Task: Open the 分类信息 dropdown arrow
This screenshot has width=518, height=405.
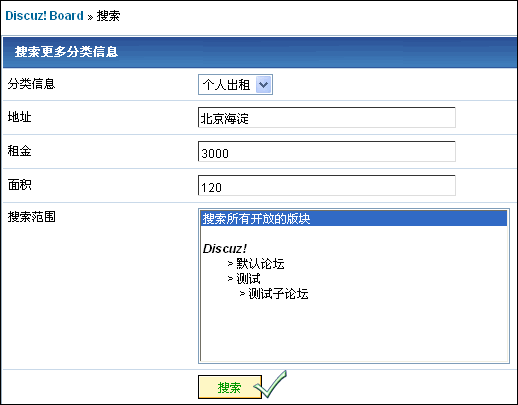Action: [x=263, y=85]
